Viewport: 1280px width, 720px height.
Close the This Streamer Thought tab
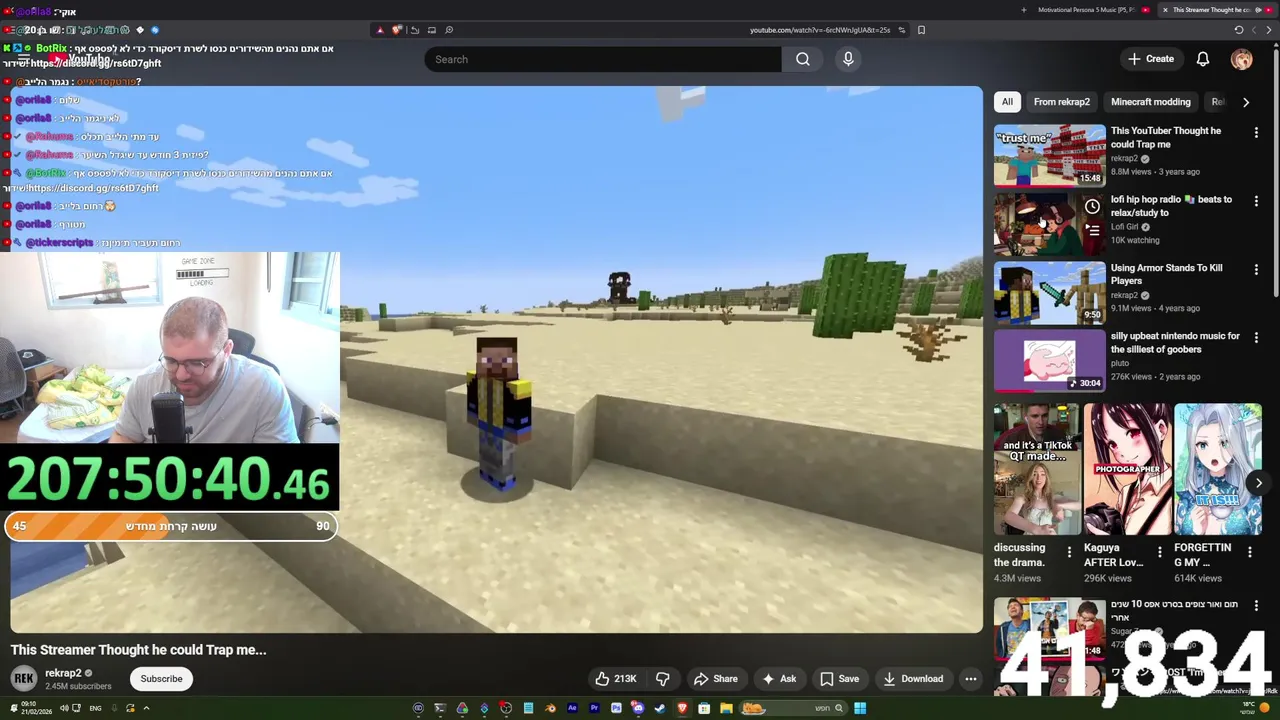point(1165,10)
